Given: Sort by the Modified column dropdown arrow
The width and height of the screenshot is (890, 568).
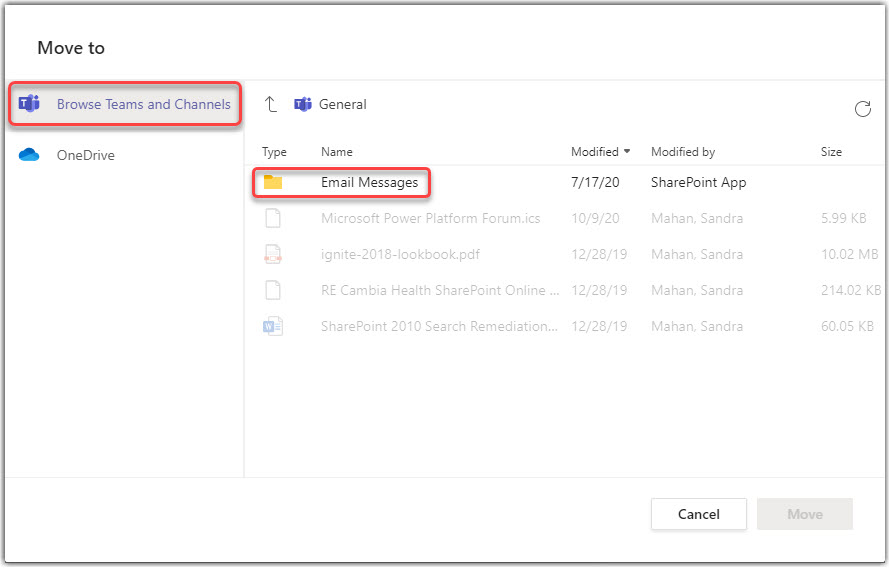Looking at the screenshot, I should tap(627, 152).
